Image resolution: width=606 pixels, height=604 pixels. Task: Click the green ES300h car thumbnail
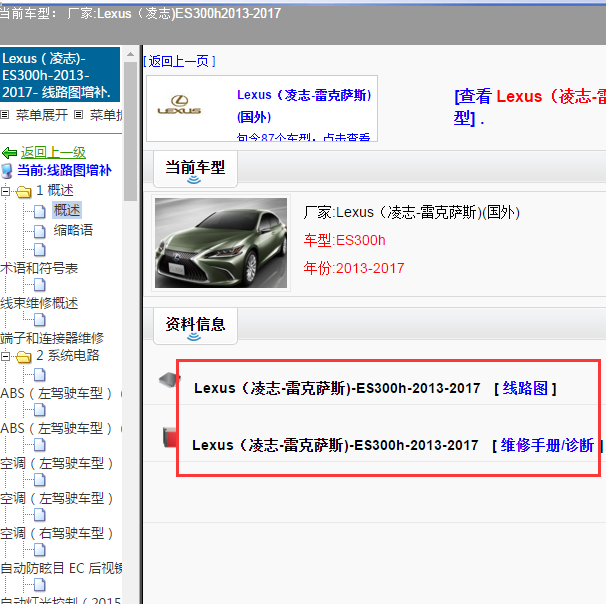click(221, 243)
